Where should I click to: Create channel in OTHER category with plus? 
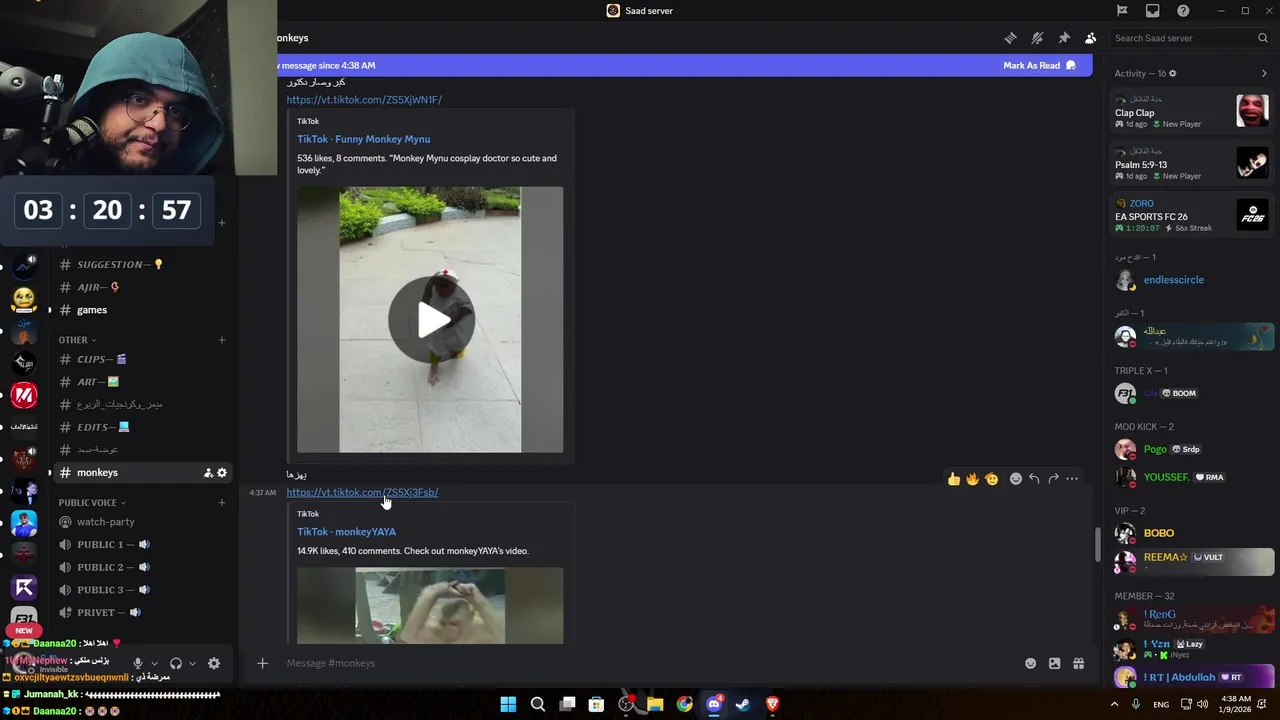click(x=222, y=340)
